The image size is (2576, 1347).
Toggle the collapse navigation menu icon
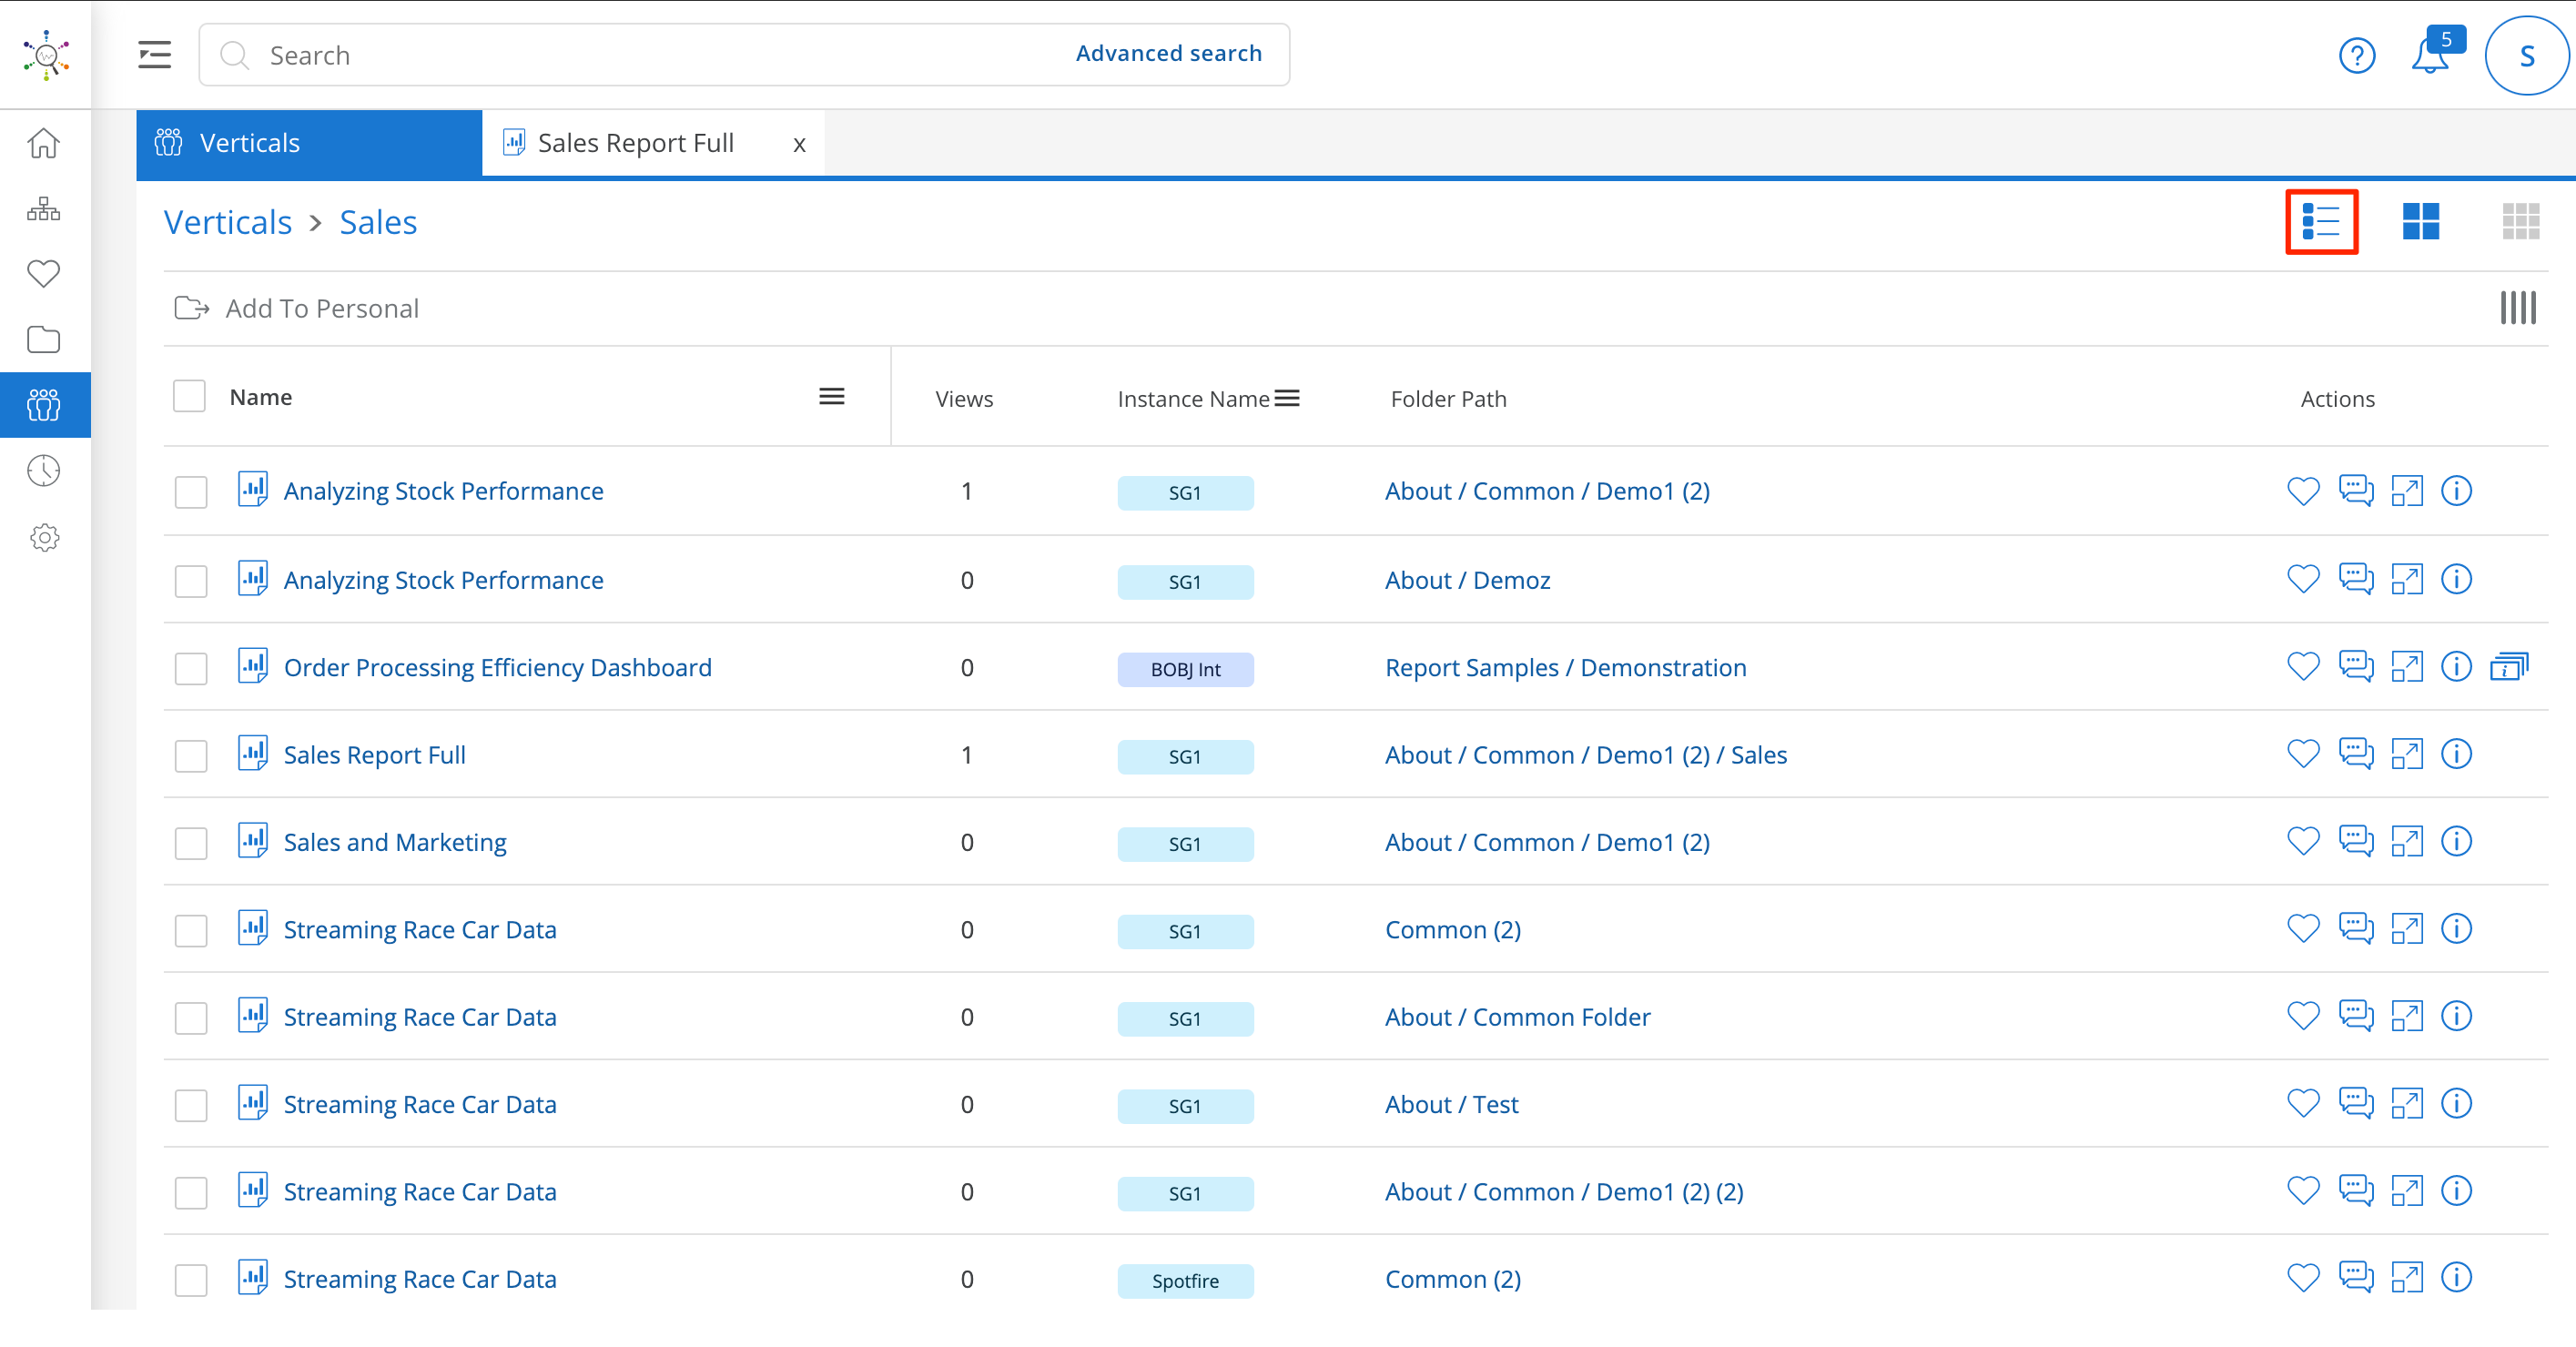(154, 55)
